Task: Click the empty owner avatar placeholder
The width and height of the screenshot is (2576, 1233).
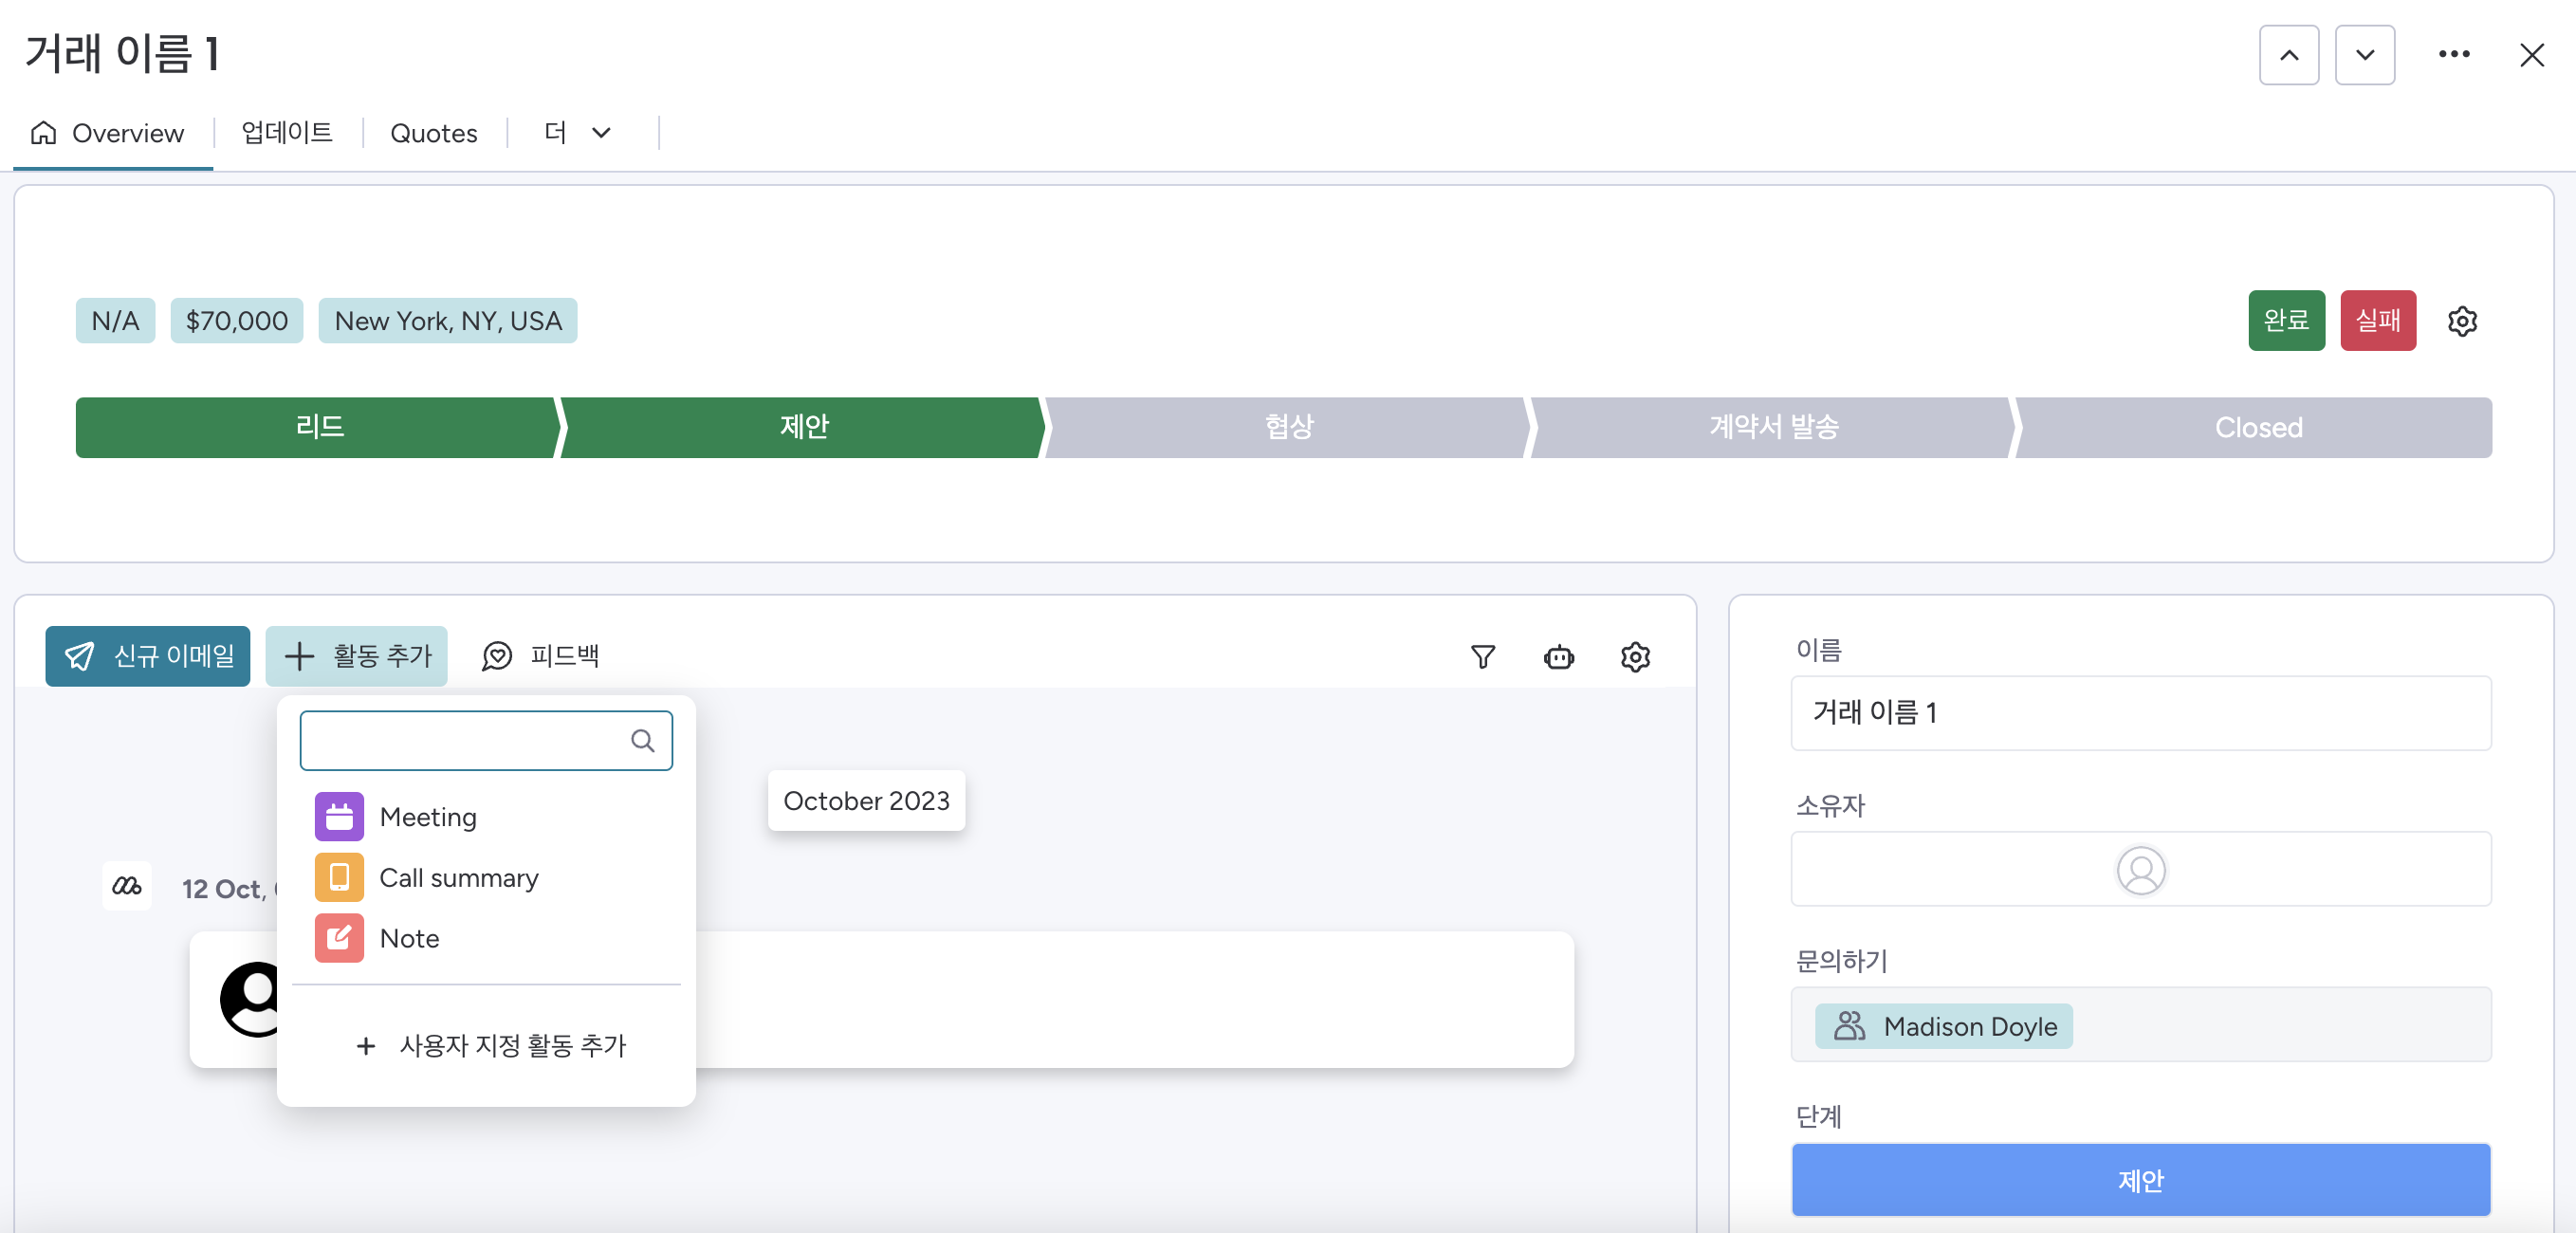Action: (2140, 869)
